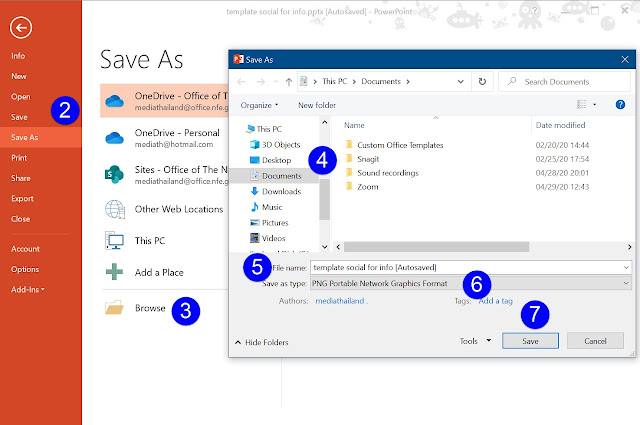This screenshot has height=425, width=640.
Task: Select New in backstage menu
Action: coord(19,76)
